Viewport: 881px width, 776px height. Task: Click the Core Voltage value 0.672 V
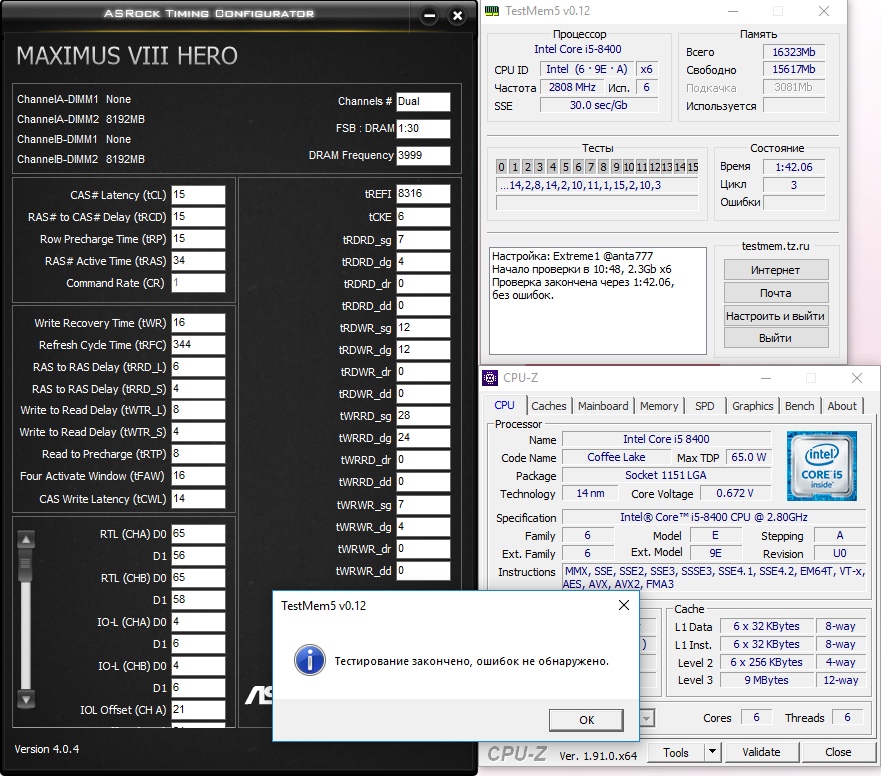coord(734,493)
